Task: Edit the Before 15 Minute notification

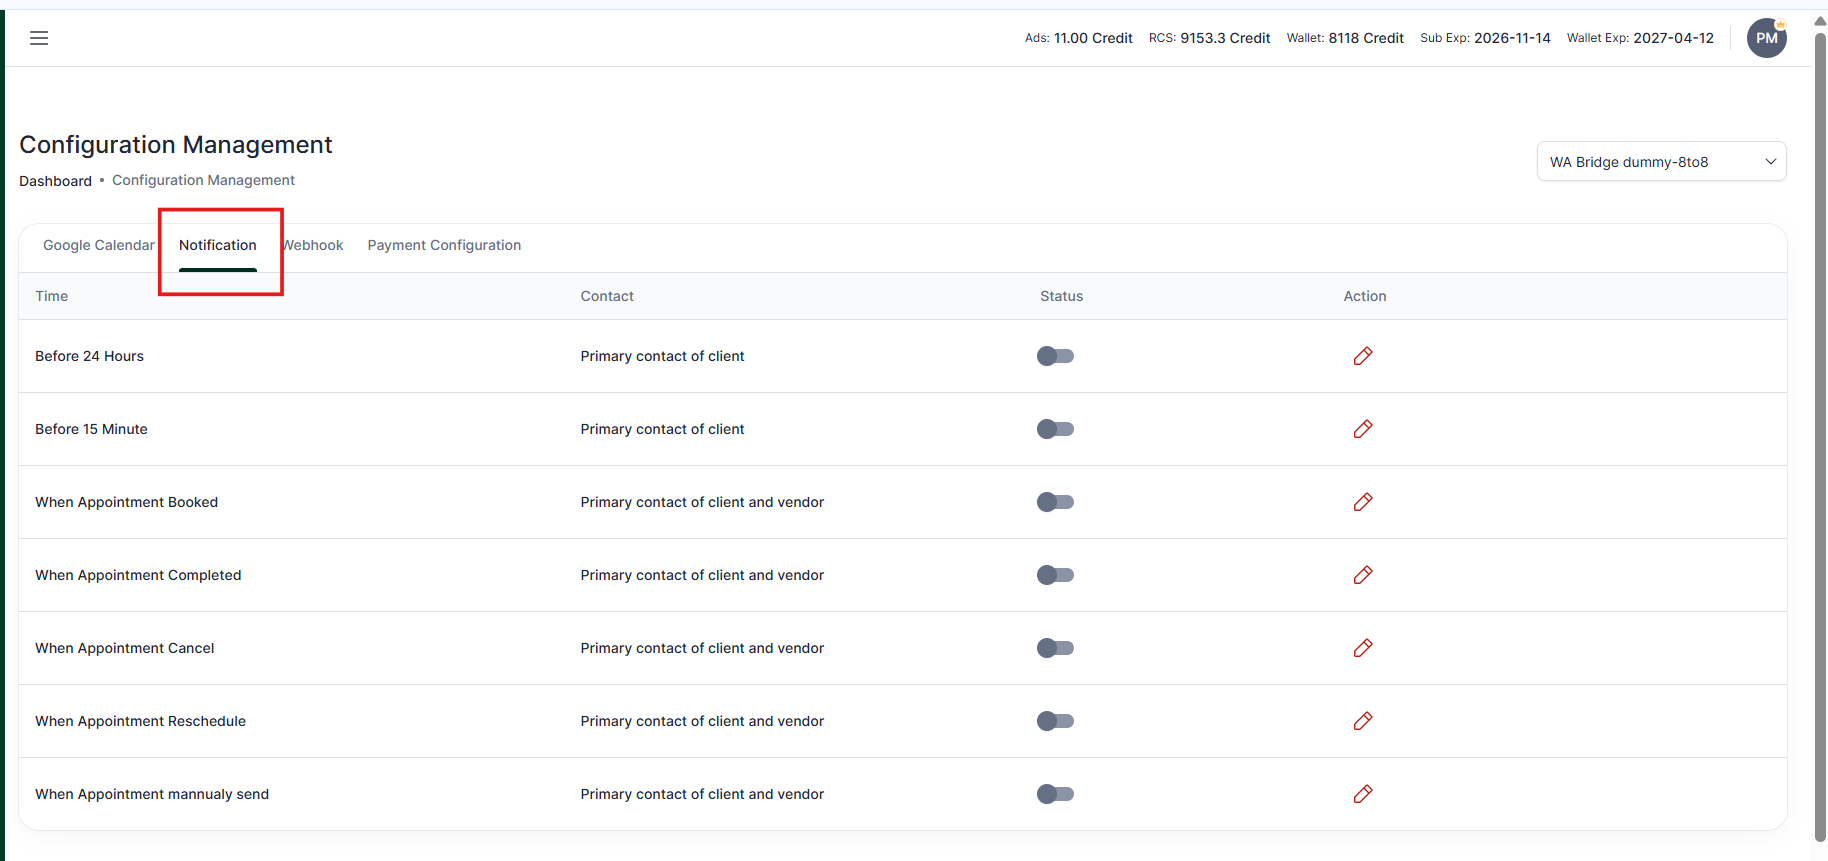Action: [1362, 429]
